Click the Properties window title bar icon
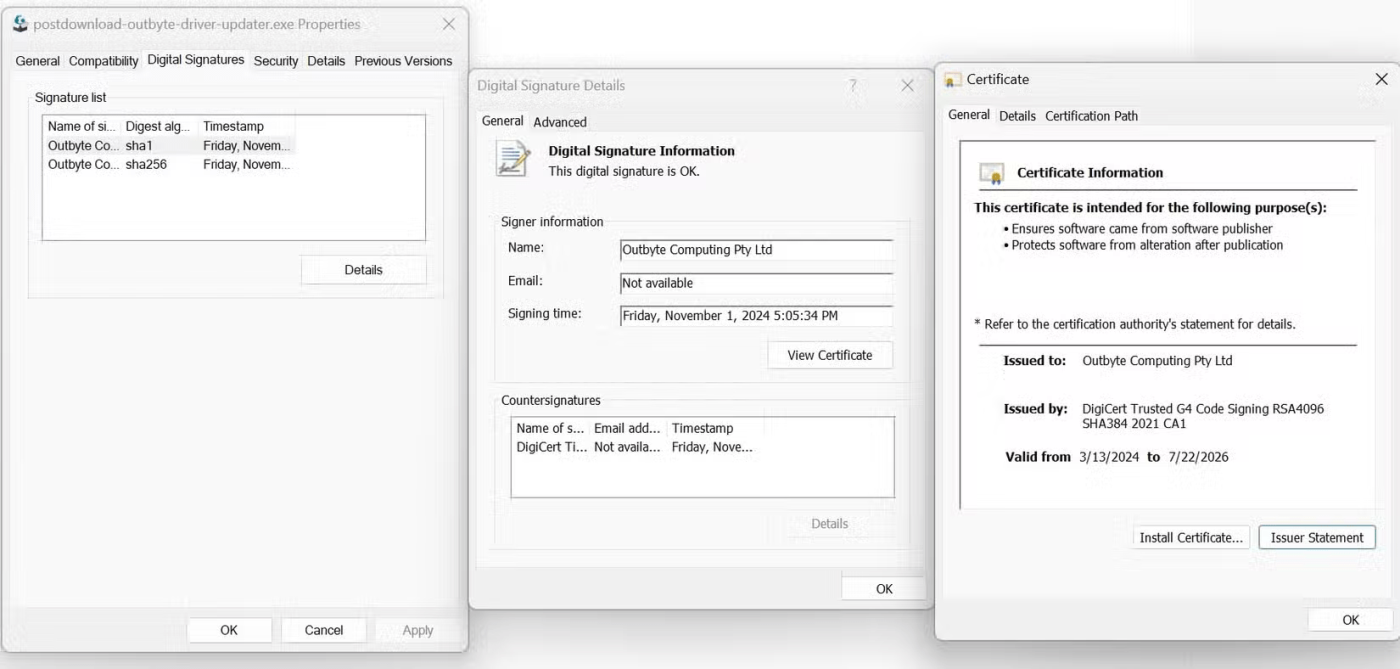 point(20,24)
